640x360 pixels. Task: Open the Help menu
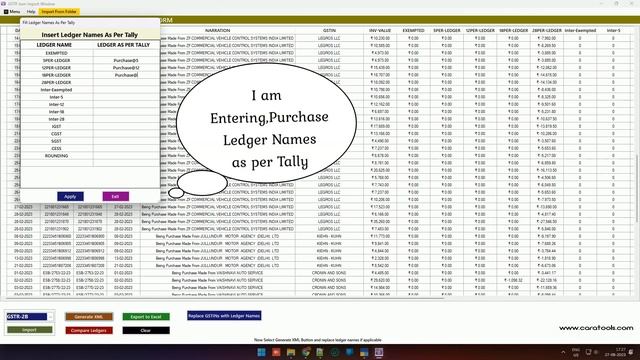point(31,12)
